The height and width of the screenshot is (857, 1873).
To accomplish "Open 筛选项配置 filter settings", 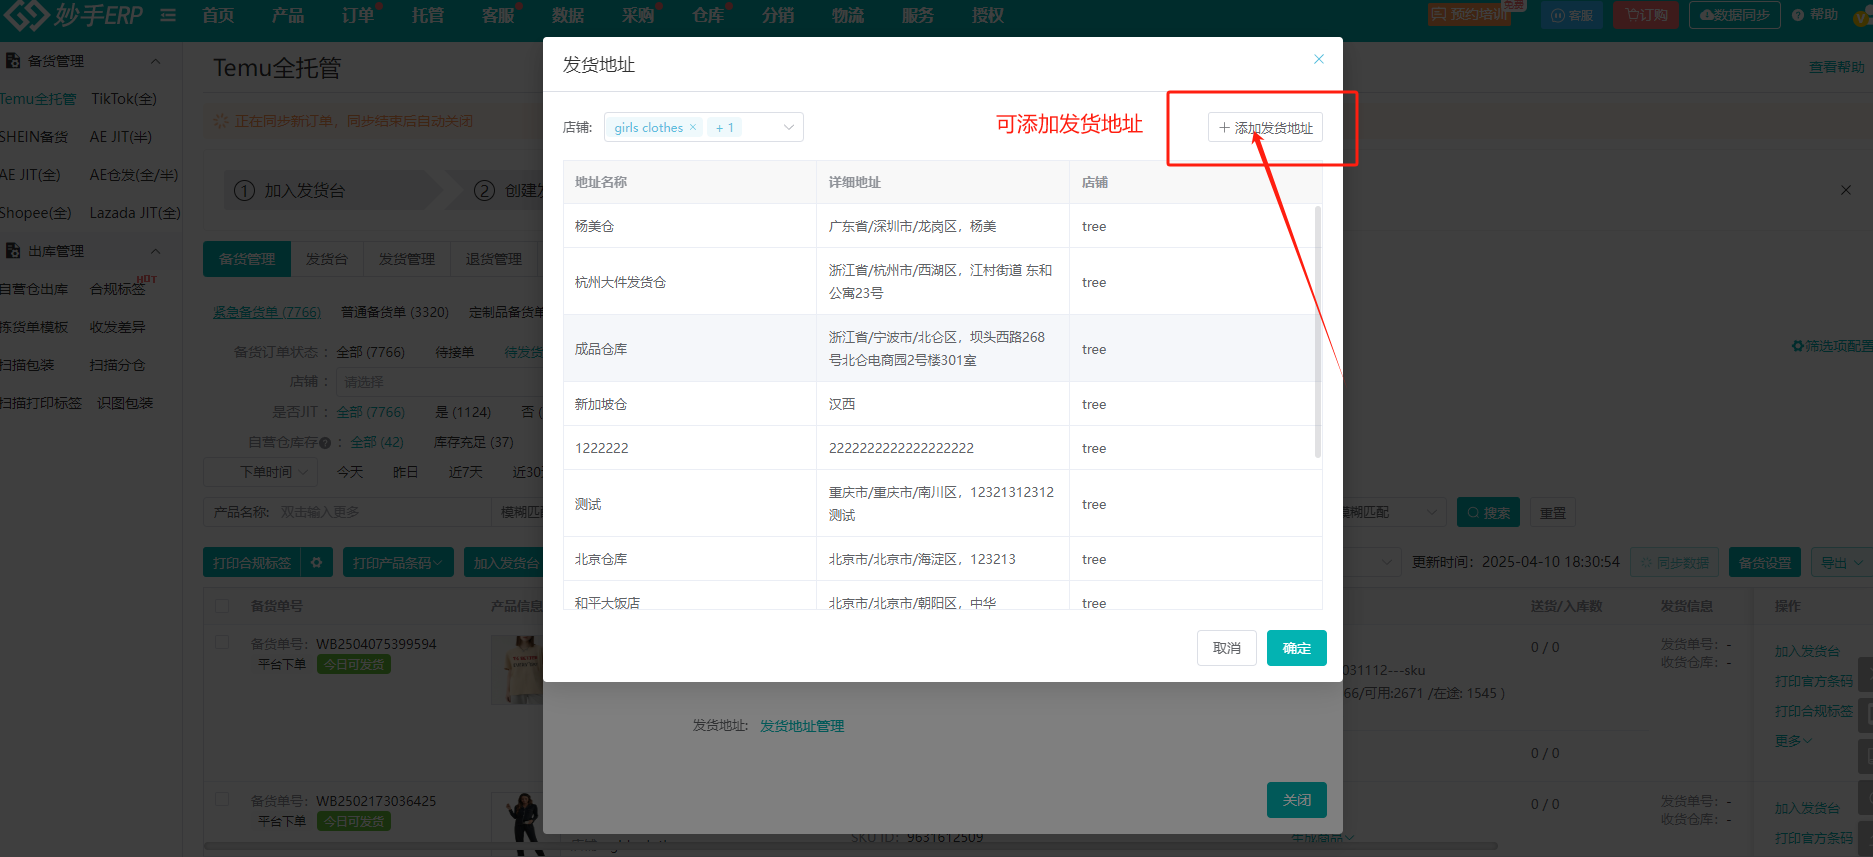I will (1831, 346).
